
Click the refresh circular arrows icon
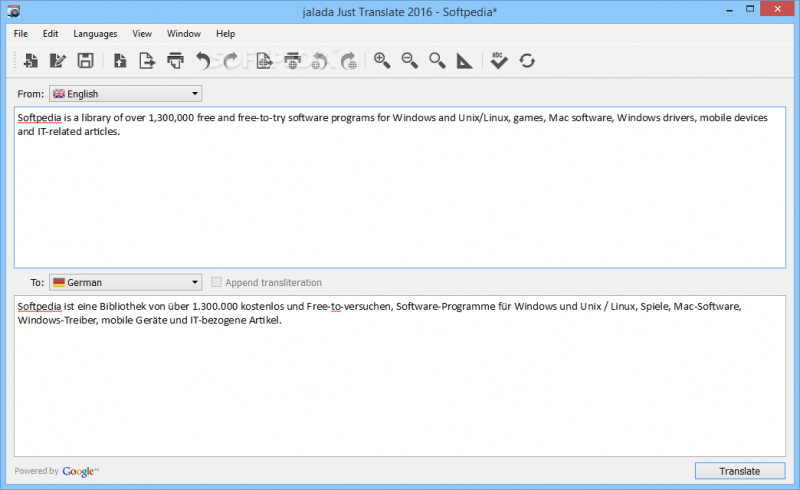pos(527,61)
